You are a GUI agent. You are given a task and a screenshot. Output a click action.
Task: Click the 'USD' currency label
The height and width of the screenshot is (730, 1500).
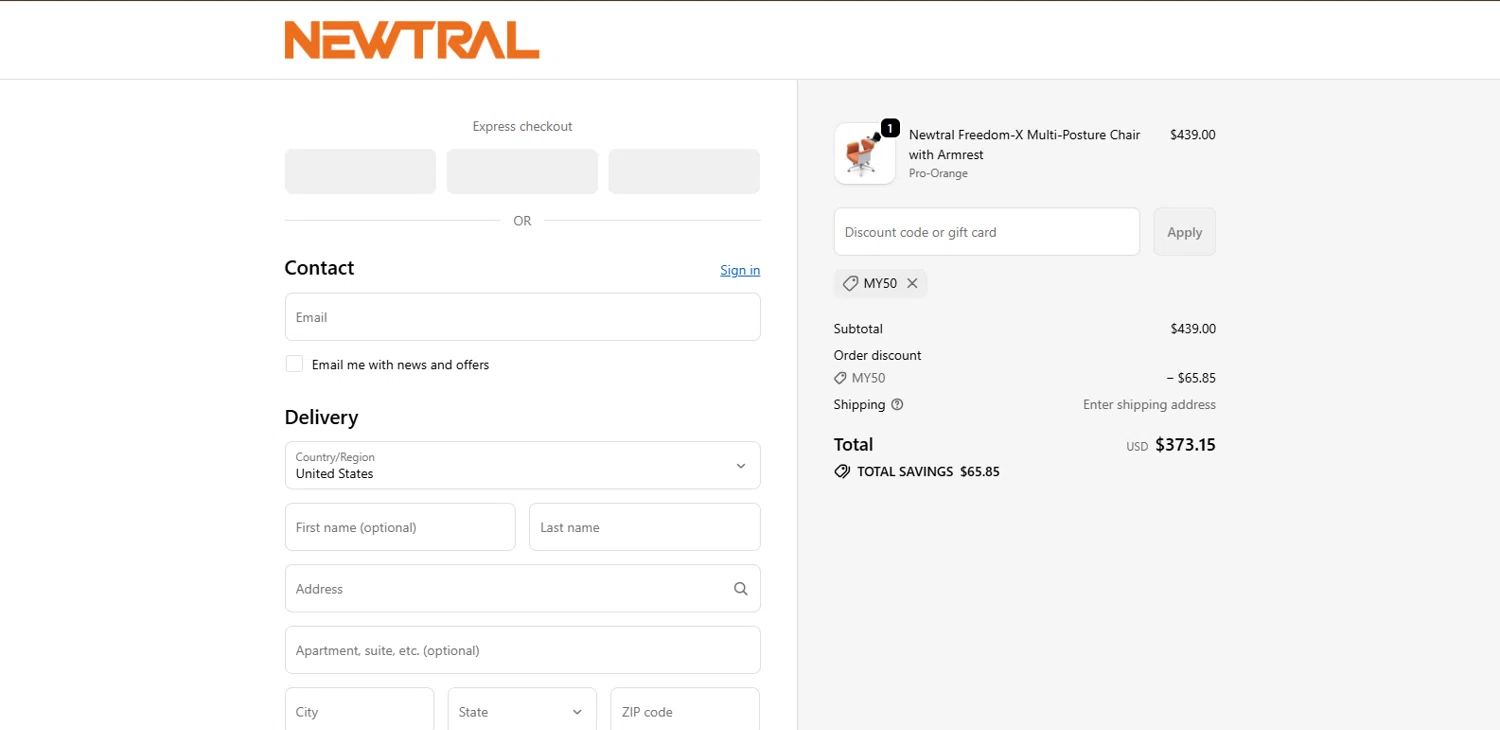1137,447
